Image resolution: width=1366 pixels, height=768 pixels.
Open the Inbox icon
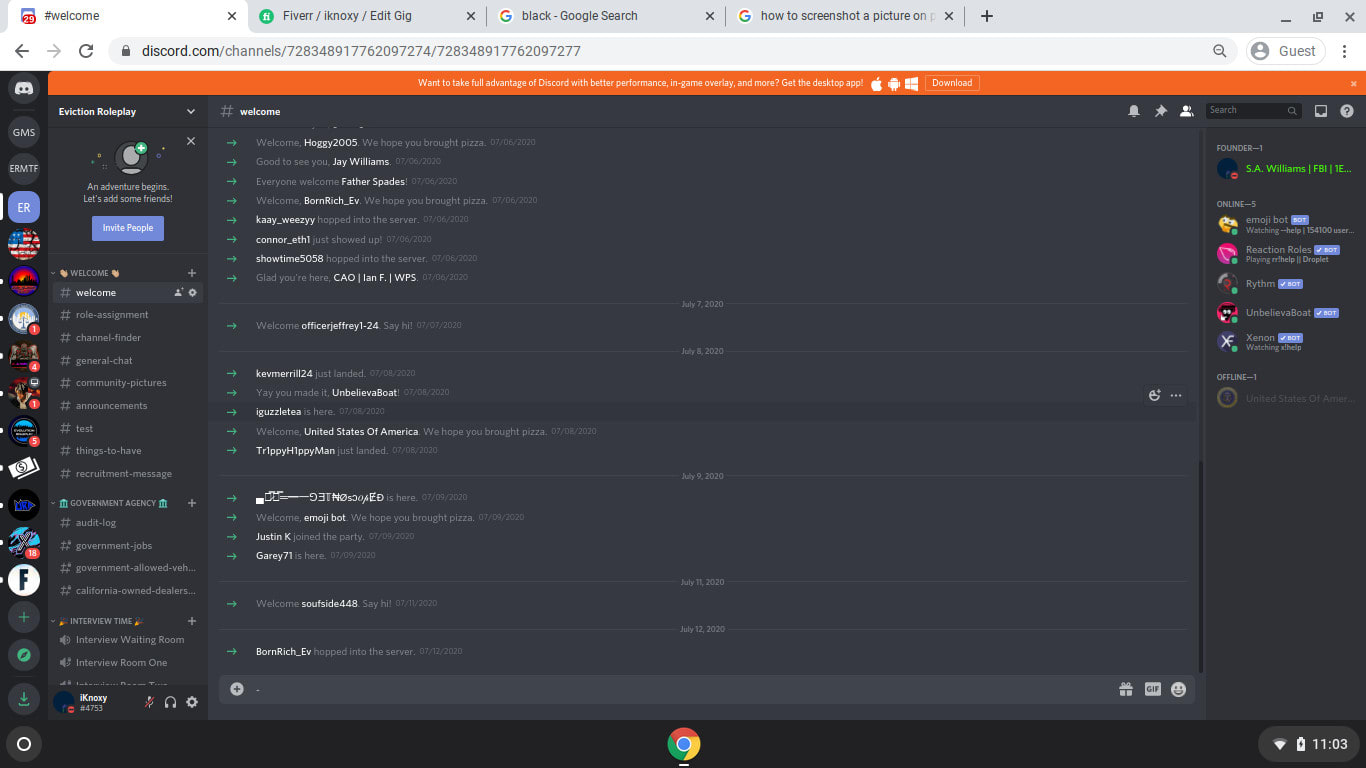[x=1321, y=111]
